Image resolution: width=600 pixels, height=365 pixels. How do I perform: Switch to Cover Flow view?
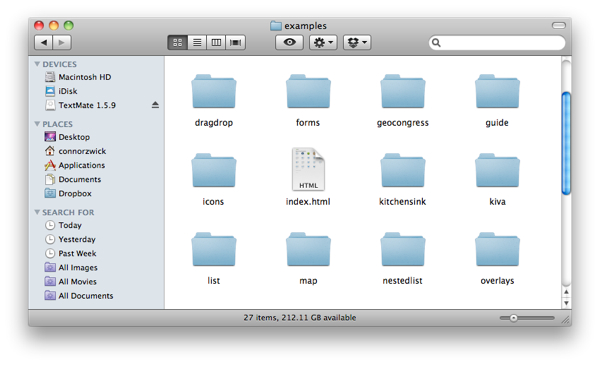click(236, 42)
